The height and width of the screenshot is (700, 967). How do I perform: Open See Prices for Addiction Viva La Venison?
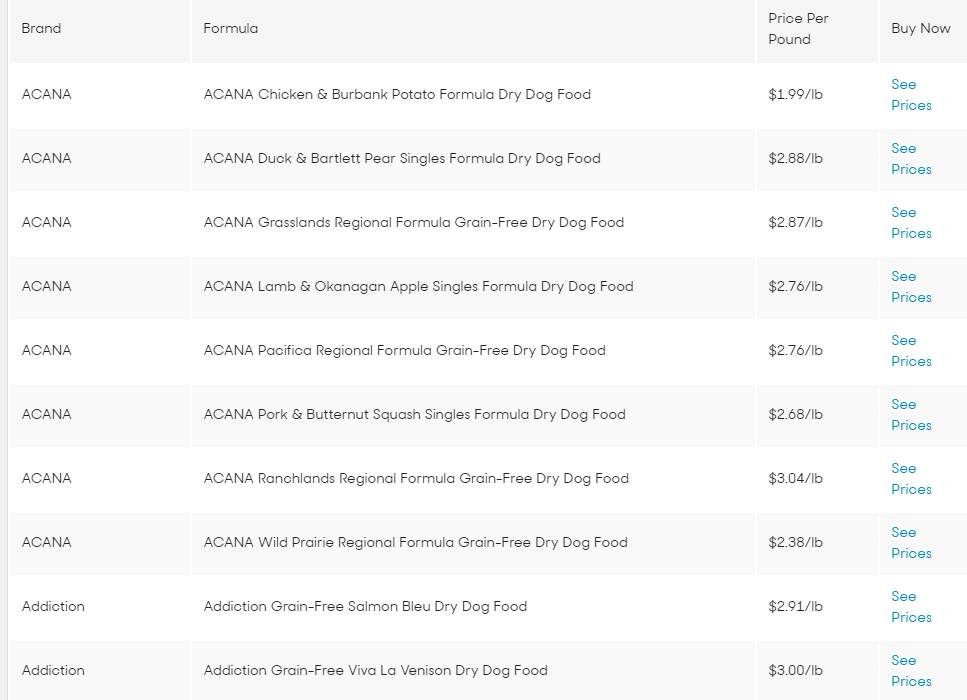click(910, 671)
